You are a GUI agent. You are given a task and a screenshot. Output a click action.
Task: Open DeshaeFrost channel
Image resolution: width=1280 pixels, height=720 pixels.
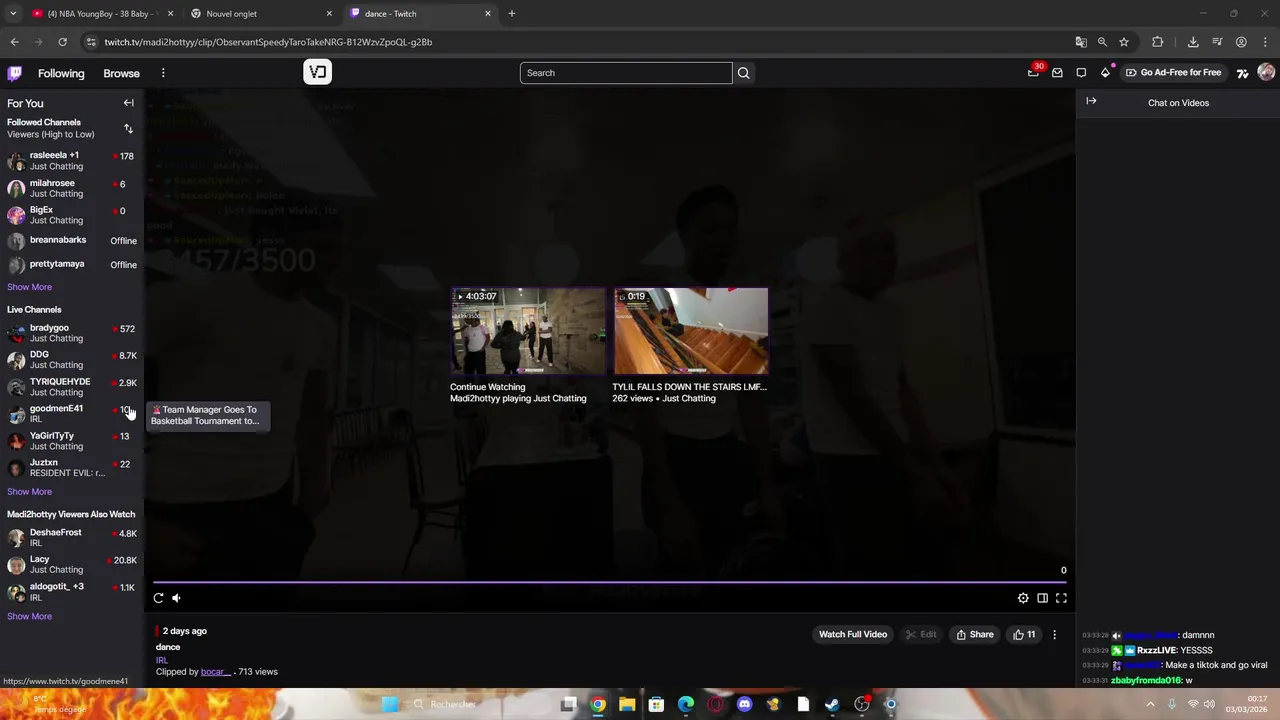coord(72,538)
